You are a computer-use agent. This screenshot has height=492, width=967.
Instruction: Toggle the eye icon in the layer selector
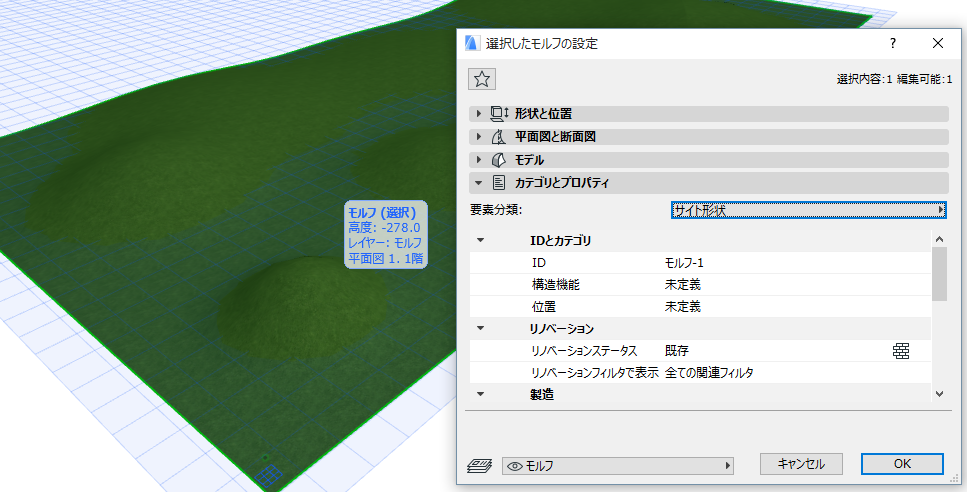(514, 466)
